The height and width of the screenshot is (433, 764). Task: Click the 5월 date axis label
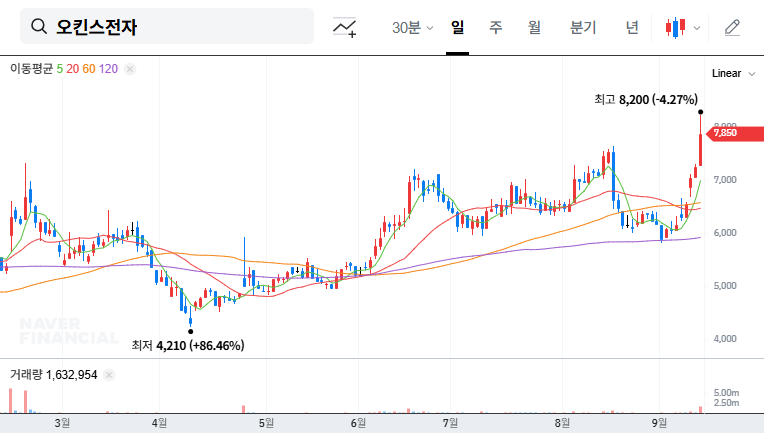[266, 423]
